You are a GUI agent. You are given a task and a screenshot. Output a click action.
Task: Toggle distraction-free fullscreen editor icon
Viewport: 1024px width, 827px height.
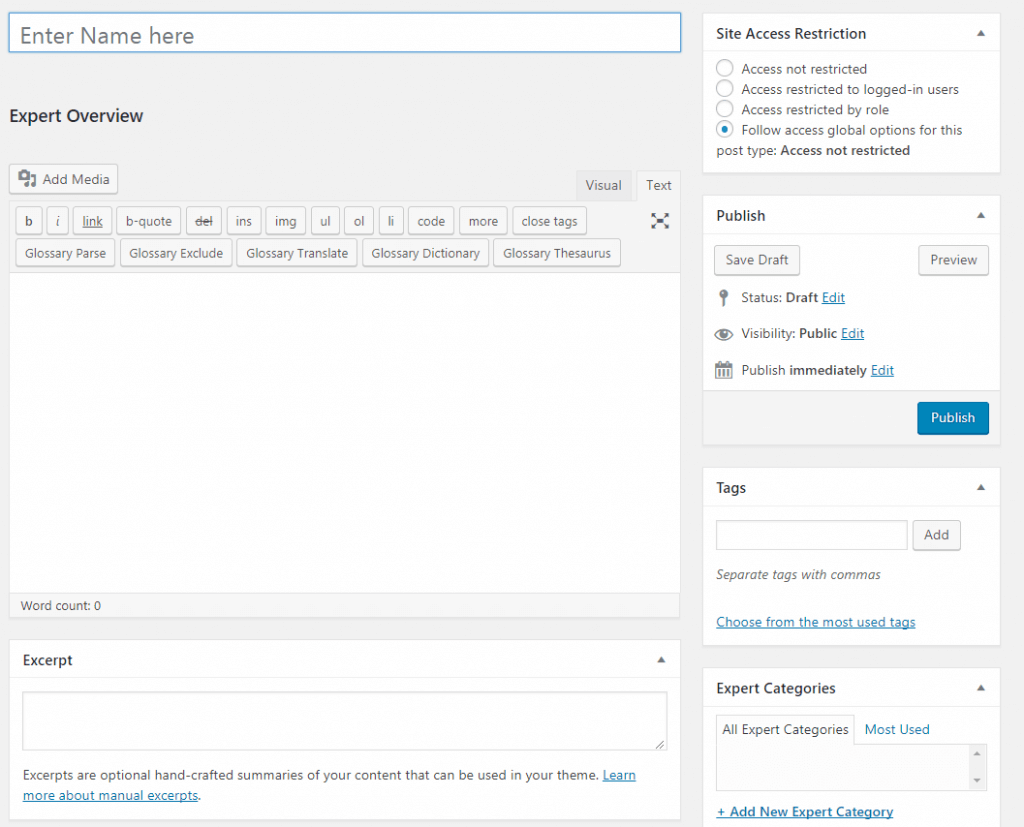[660, 221]
